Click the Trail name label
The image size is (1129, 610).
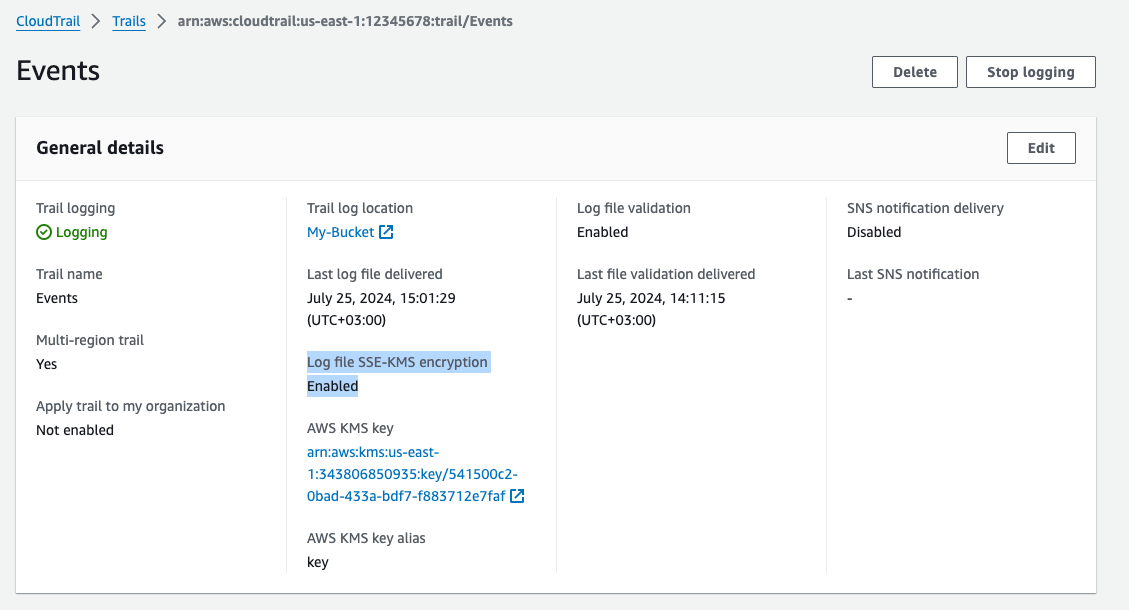coord(69,274)
